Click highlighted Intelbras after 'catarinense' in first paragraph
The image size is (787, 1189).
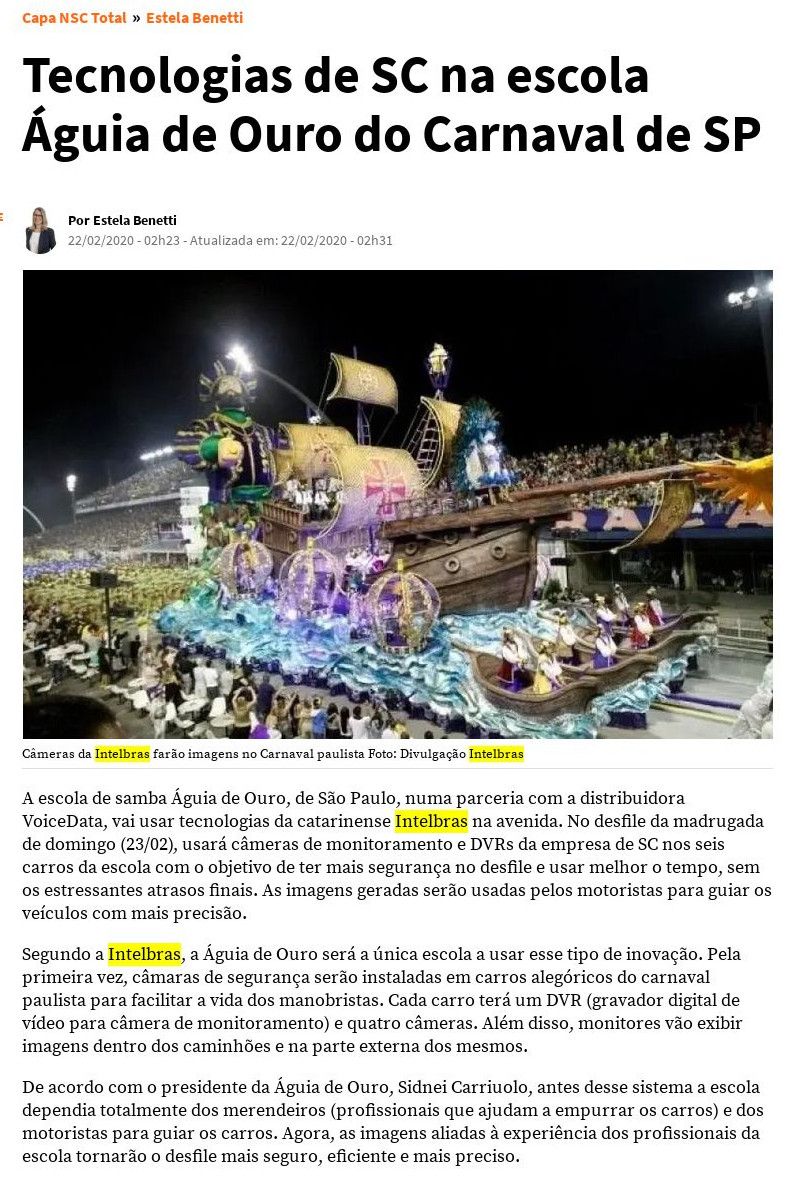pyautogui.click(x=431, y=821)
